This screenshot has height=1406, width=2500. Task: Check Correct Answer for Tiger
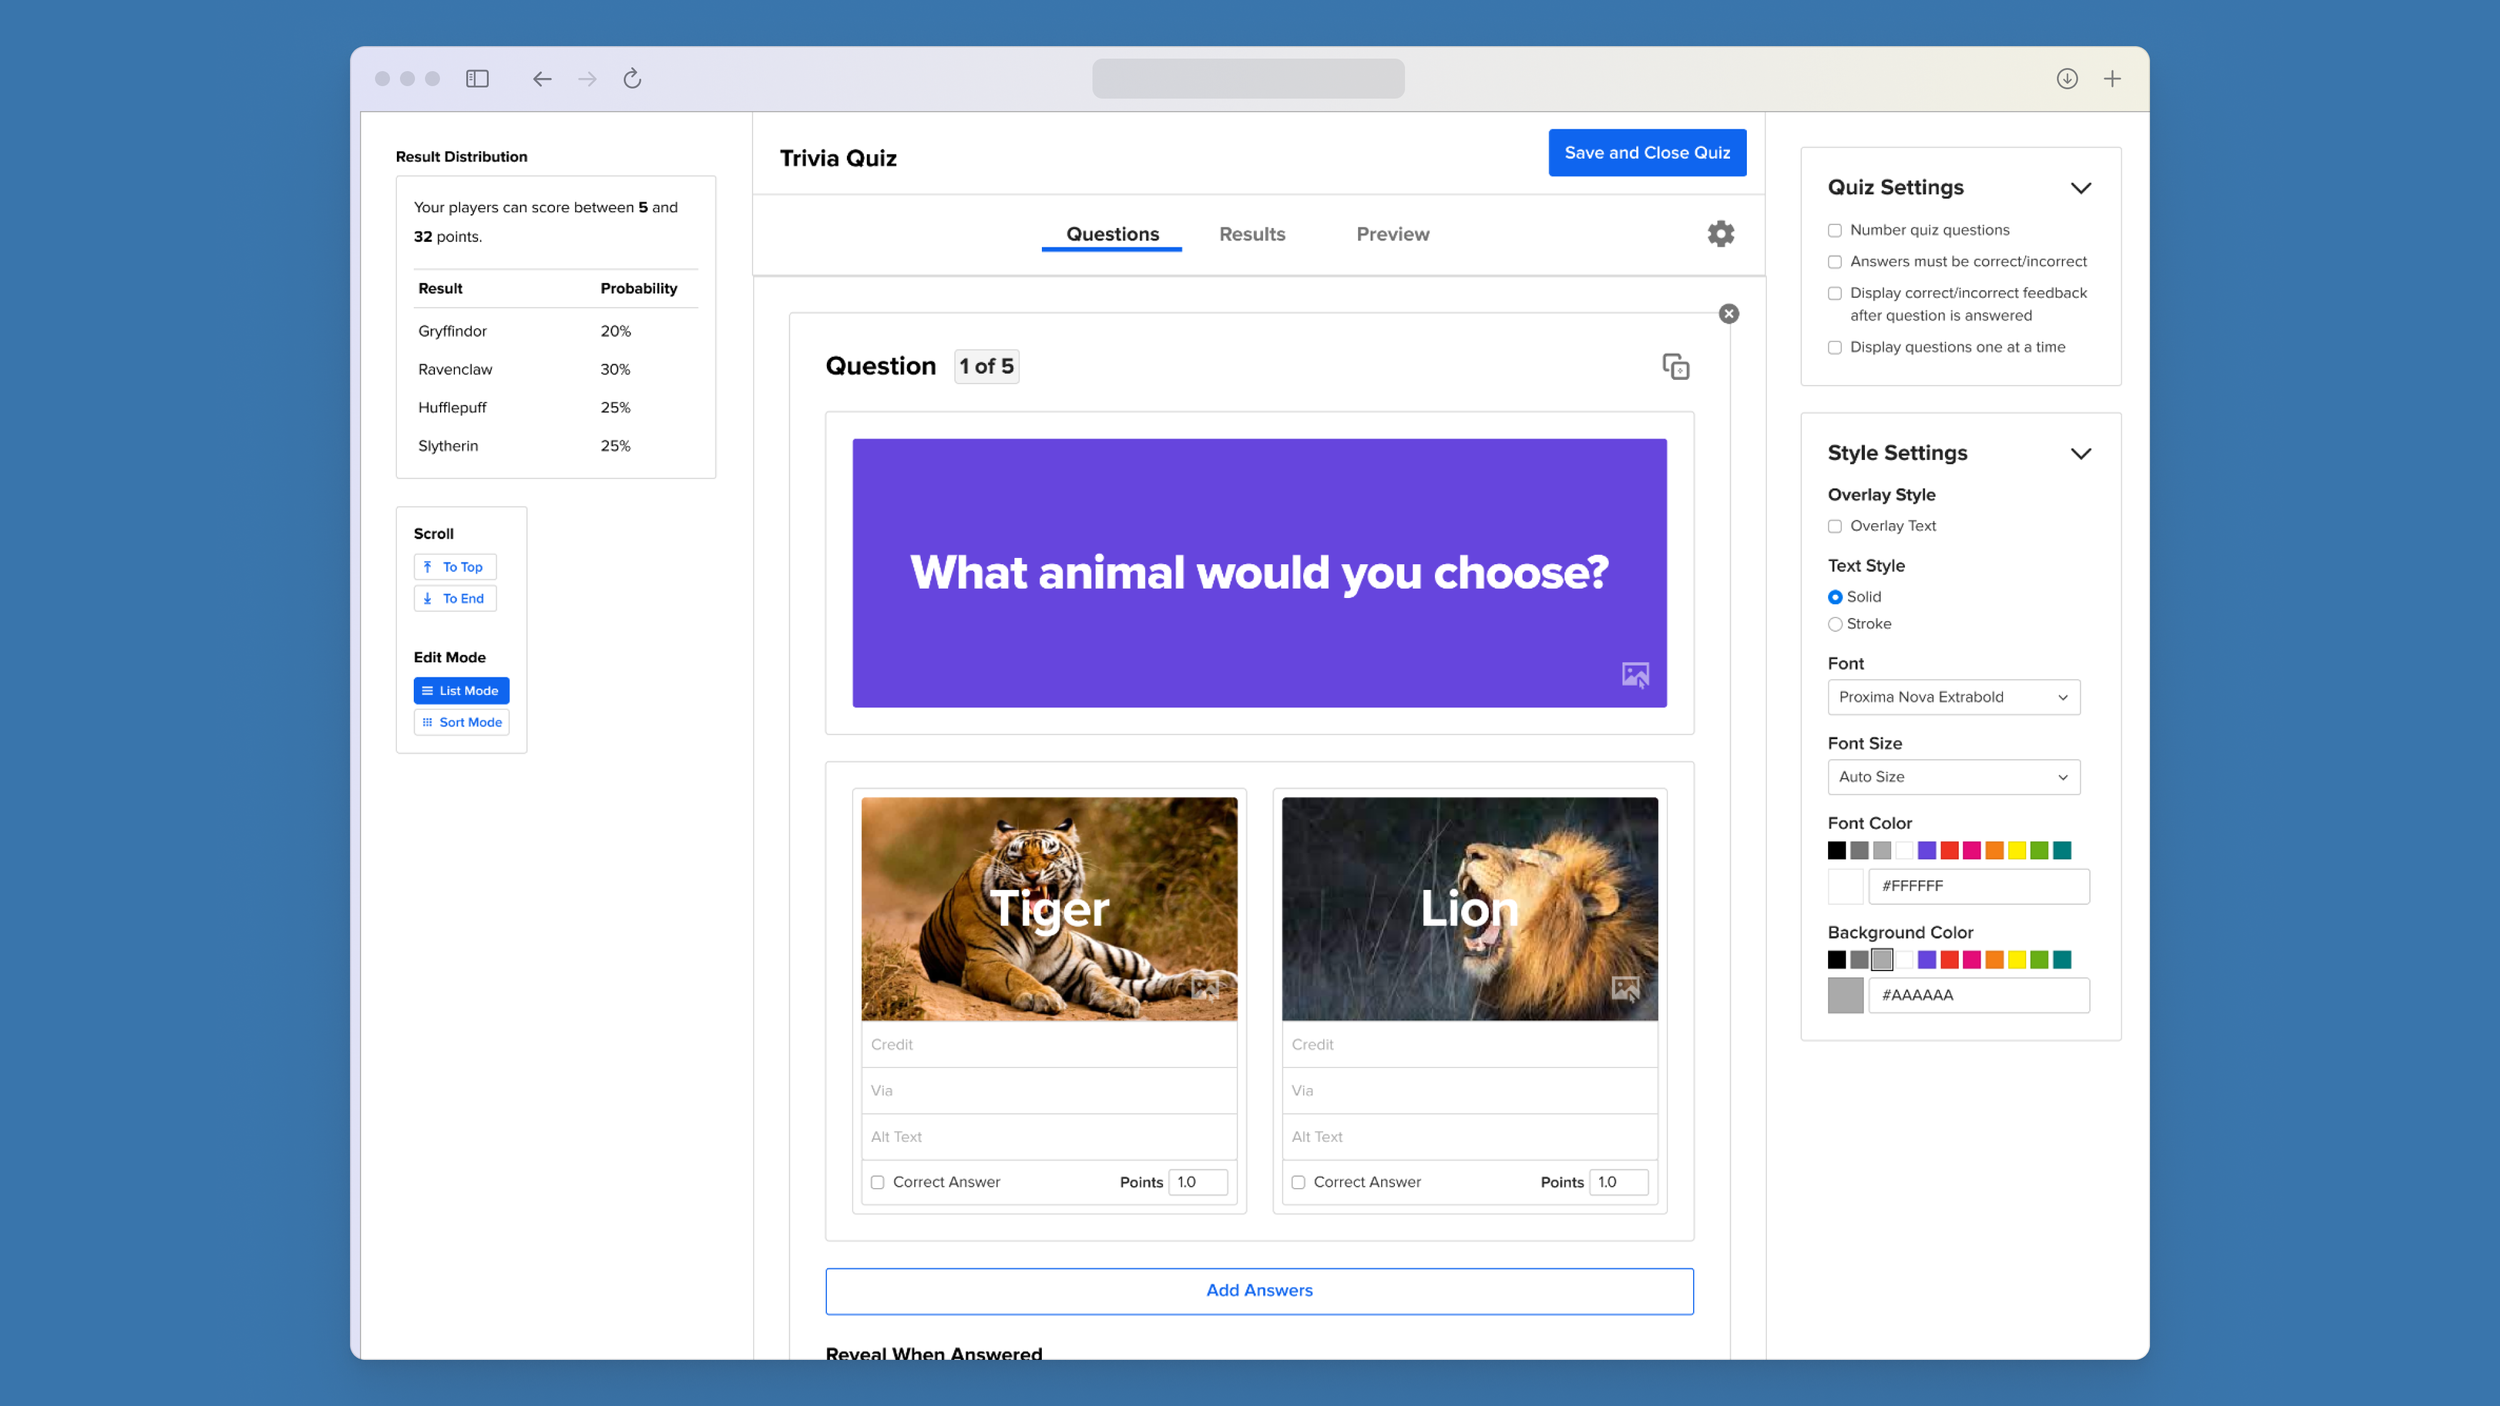pyautogui.click(x=878, y=1182)
